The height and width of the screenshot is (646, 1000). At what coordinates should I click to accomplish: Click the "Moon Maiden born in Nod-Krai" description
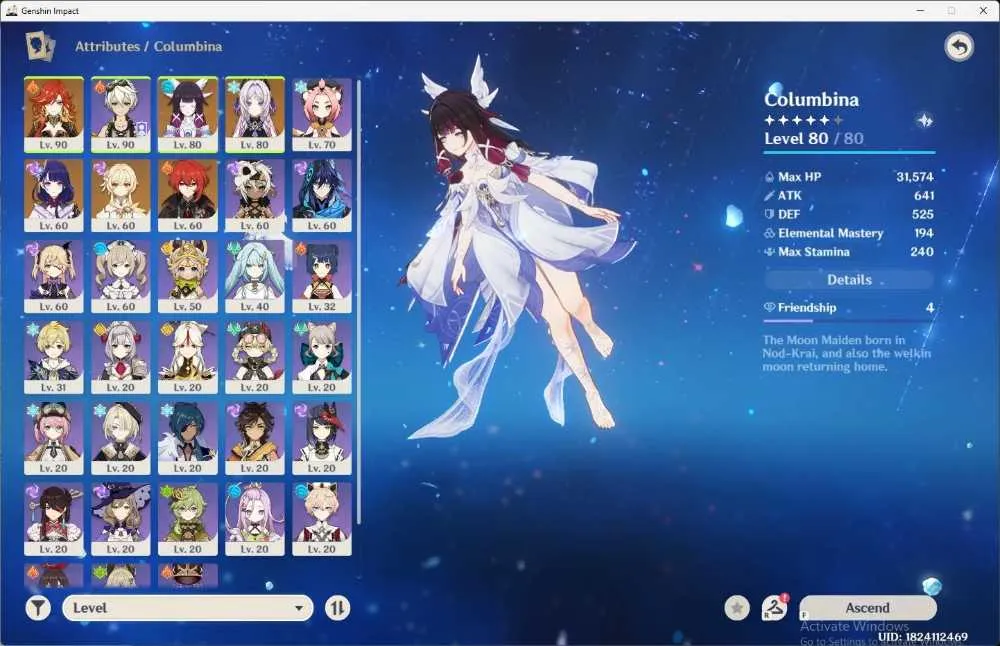pyautogui.click(x=846, y=353)
